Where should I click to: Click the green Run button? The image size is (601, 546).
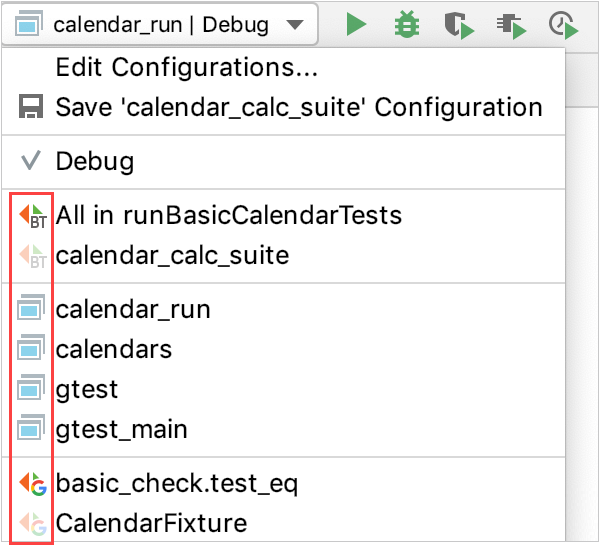(356, 24)
